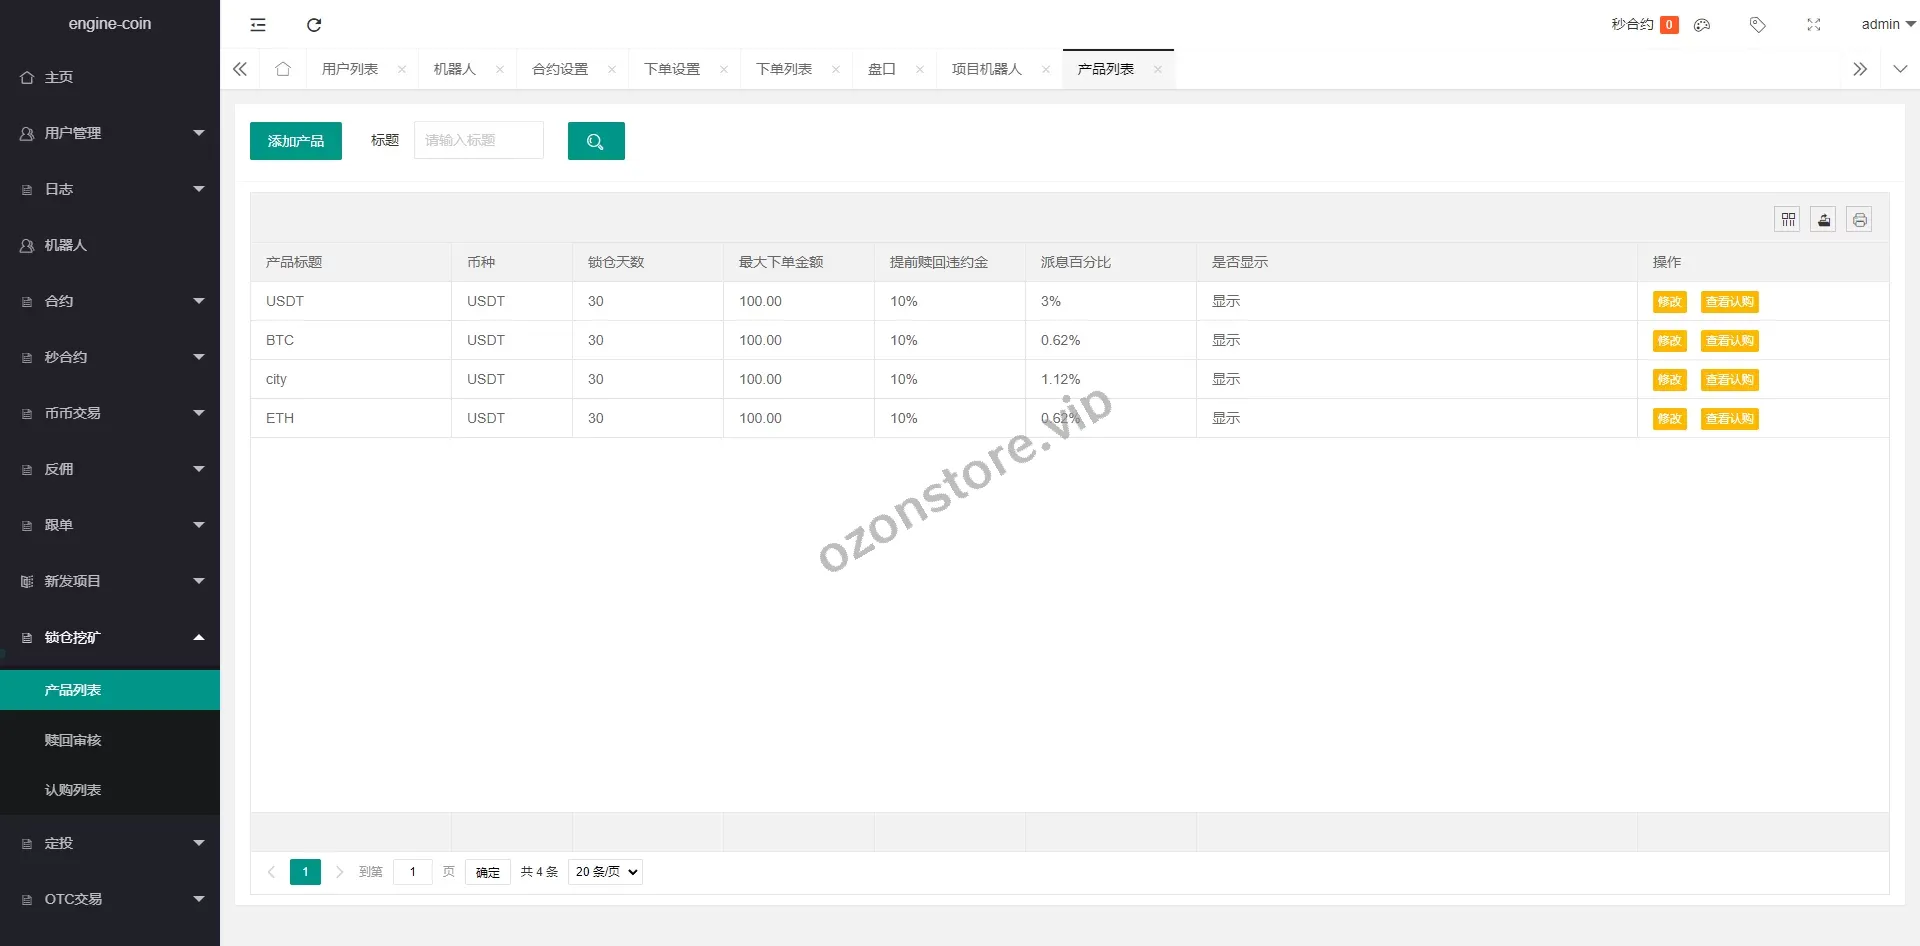Collapse the 锁仓挖矿 sidebar menu
The image size is (1920, 946).
(x=110, y=637)
